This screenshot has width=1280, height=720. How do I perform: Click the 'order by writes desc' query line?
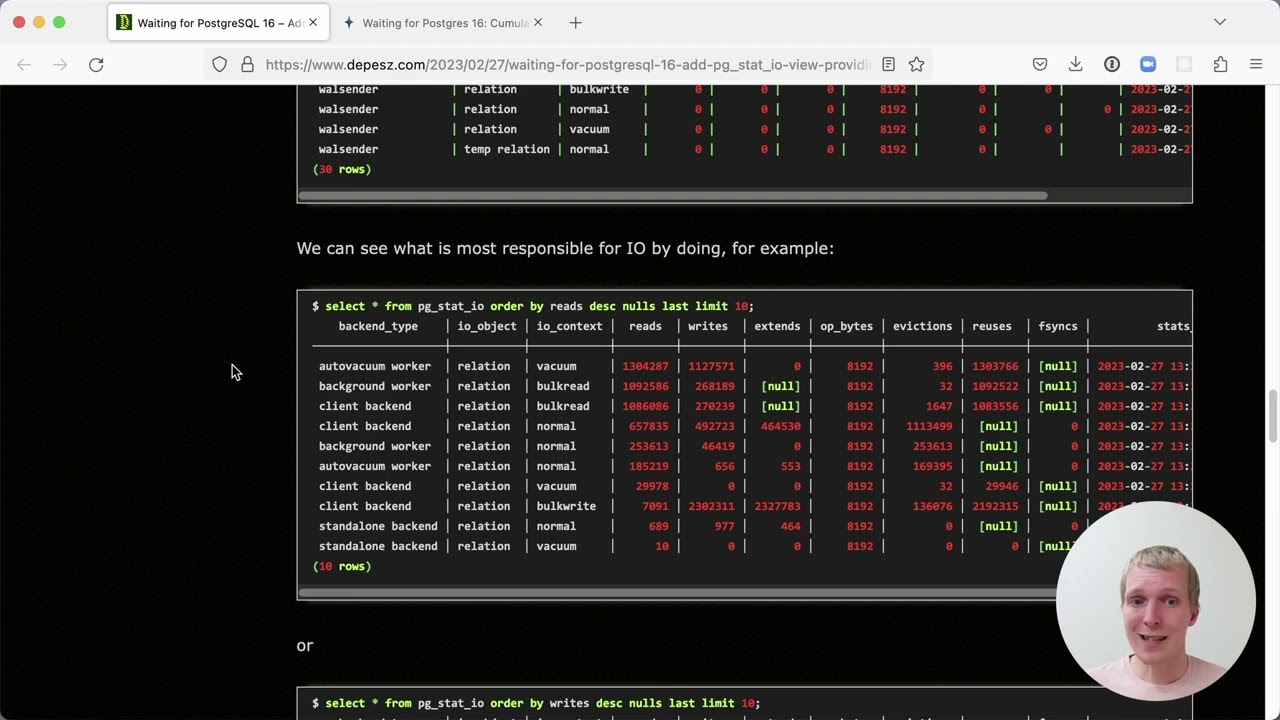click(x=536, y=703)
